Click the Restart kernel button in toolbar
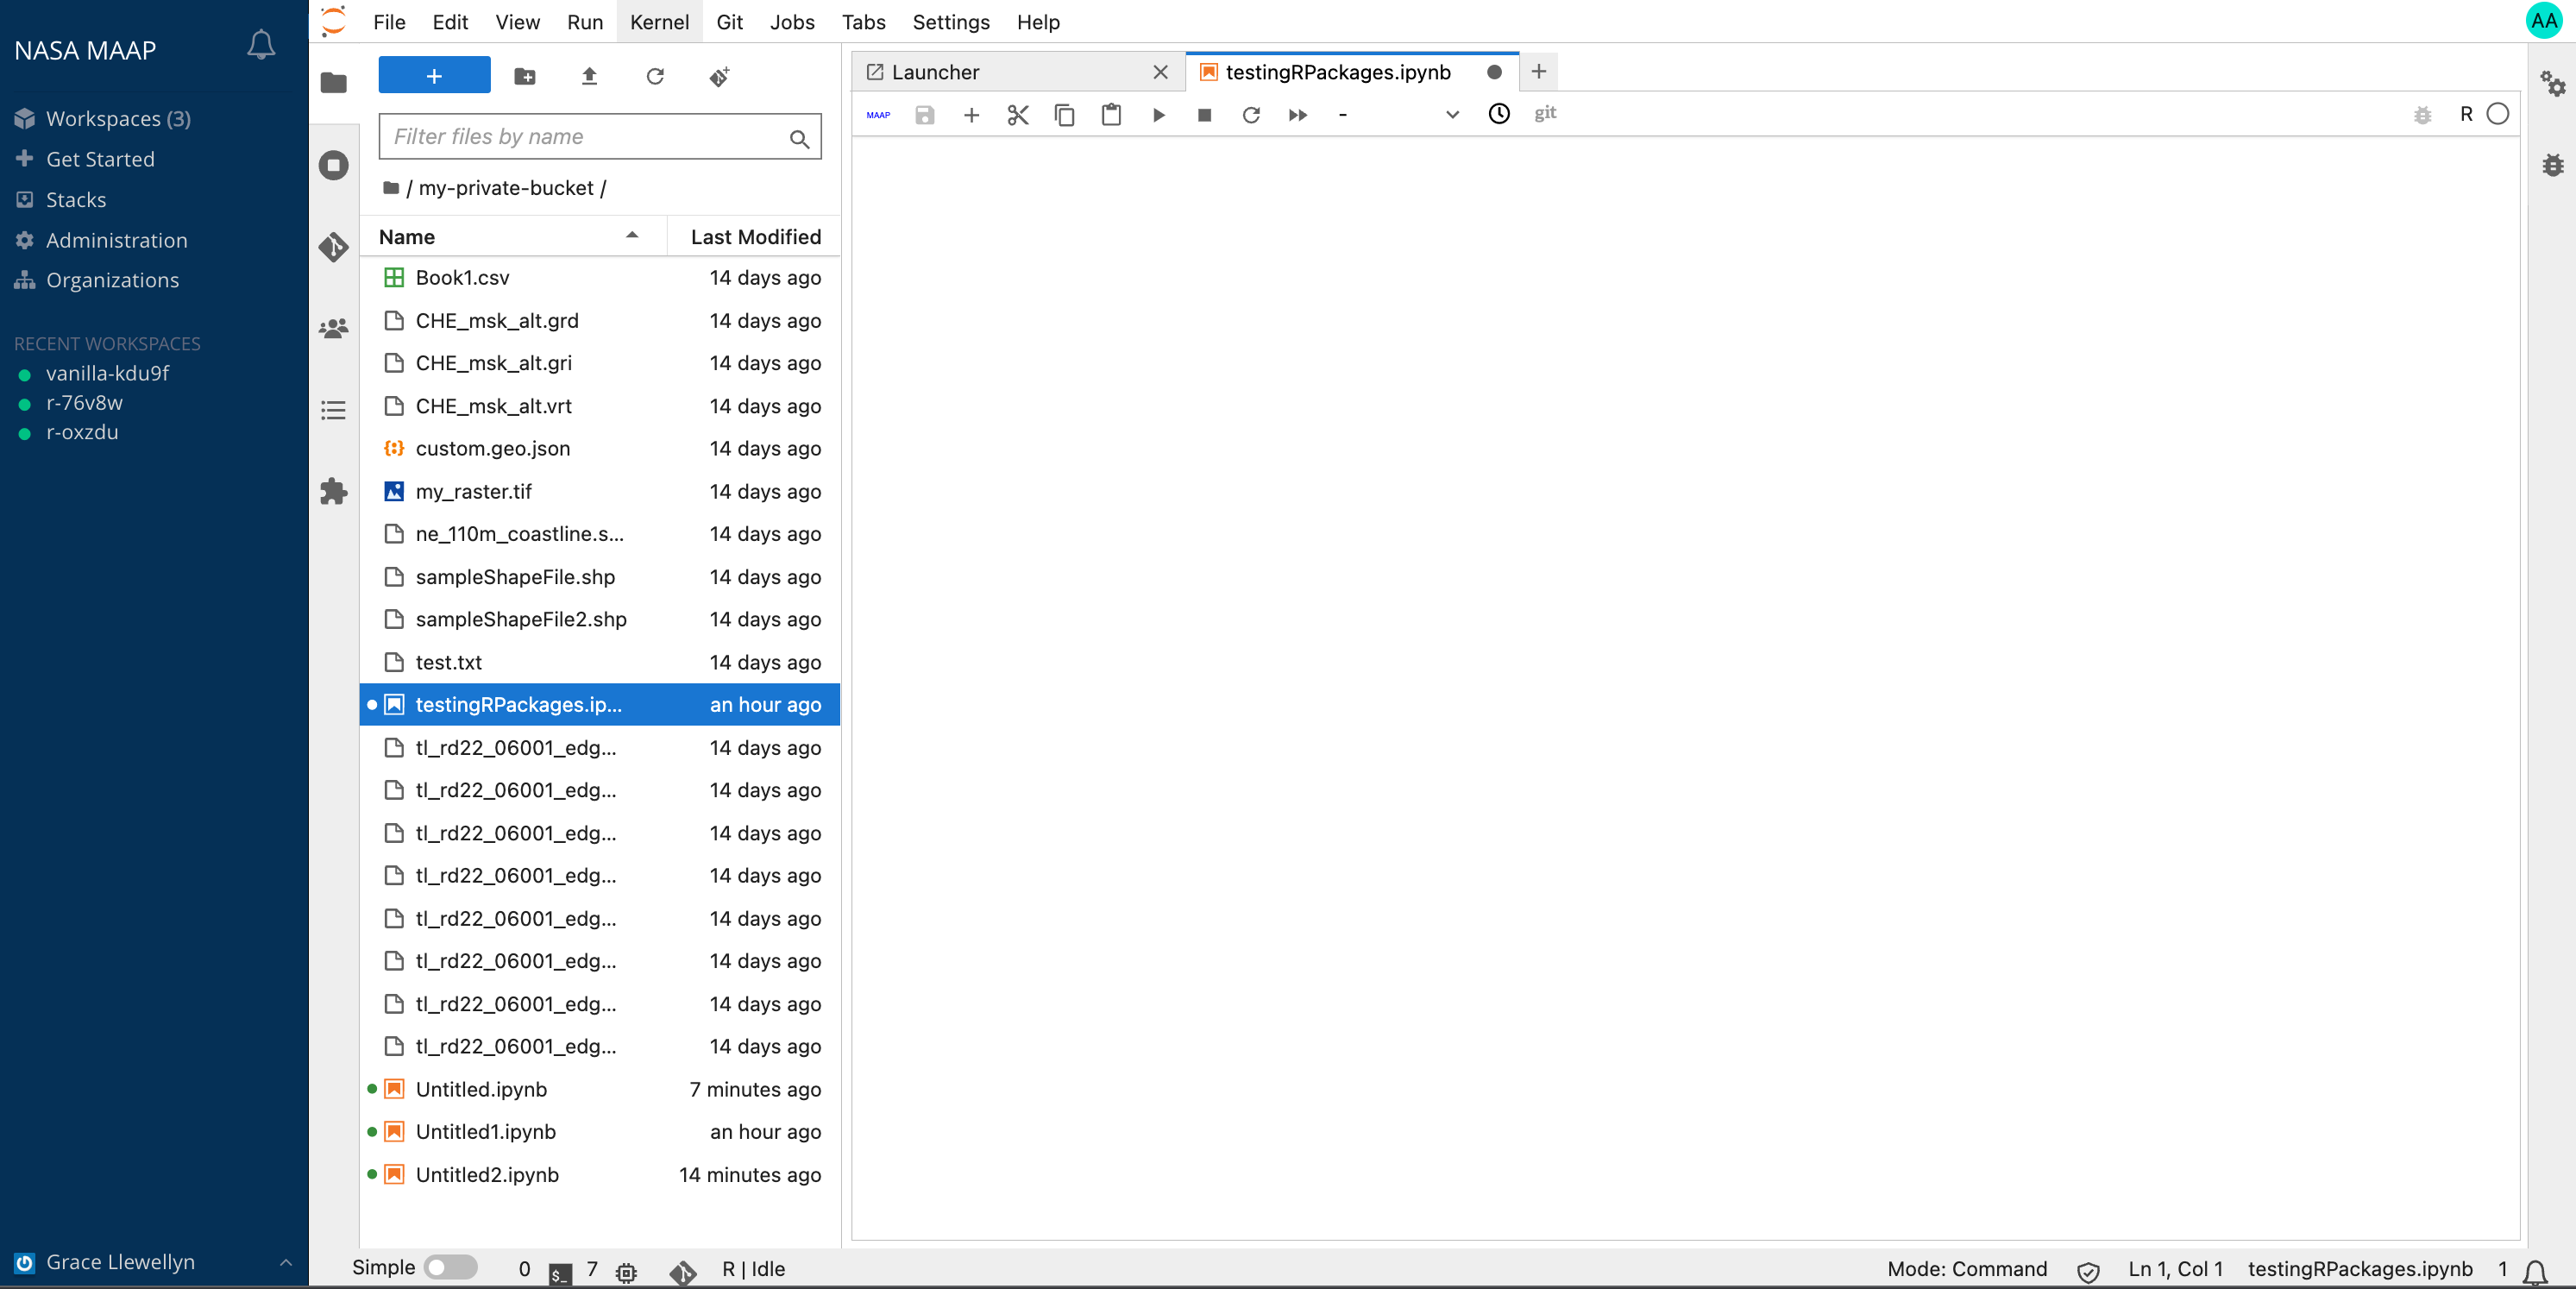2576x1289 pixels. (1251, 113)
